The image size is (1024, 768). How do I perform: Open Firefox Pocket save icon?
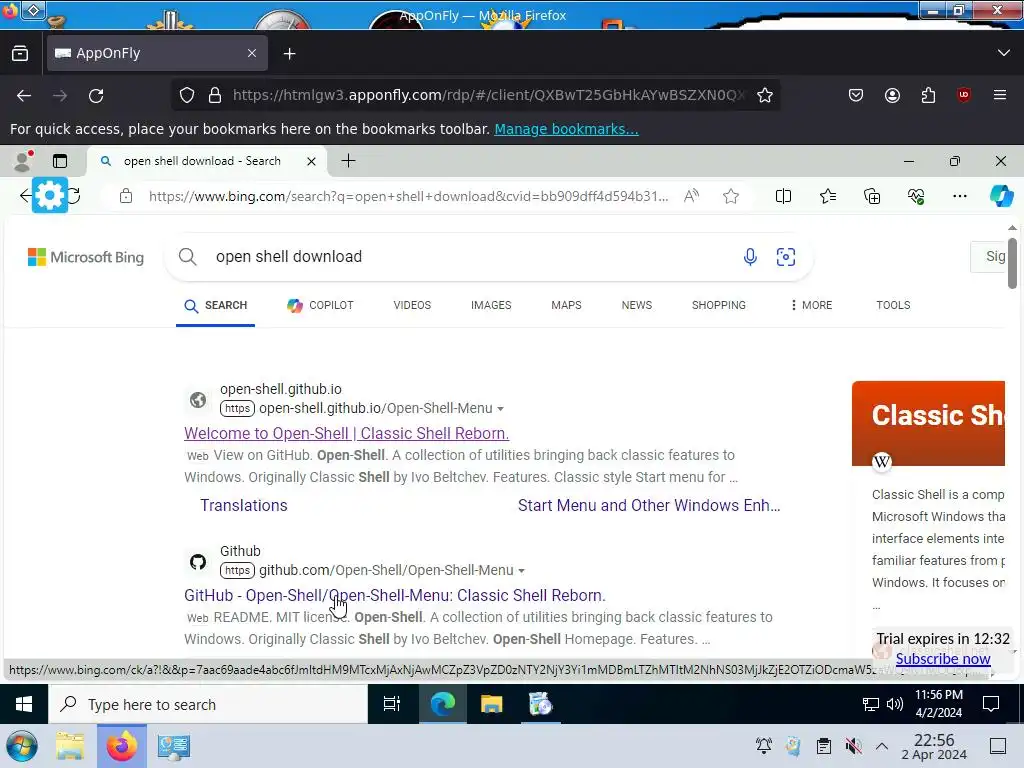(x=856, y=95)
